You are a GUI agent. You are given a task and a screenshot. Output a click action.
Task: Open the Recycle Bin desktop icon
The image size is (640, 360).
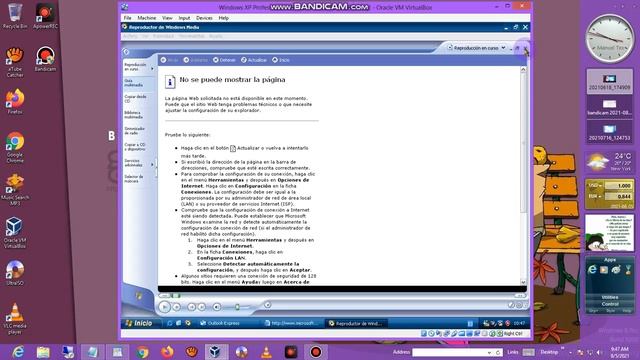pyautogui.click(x=15, y=16)
